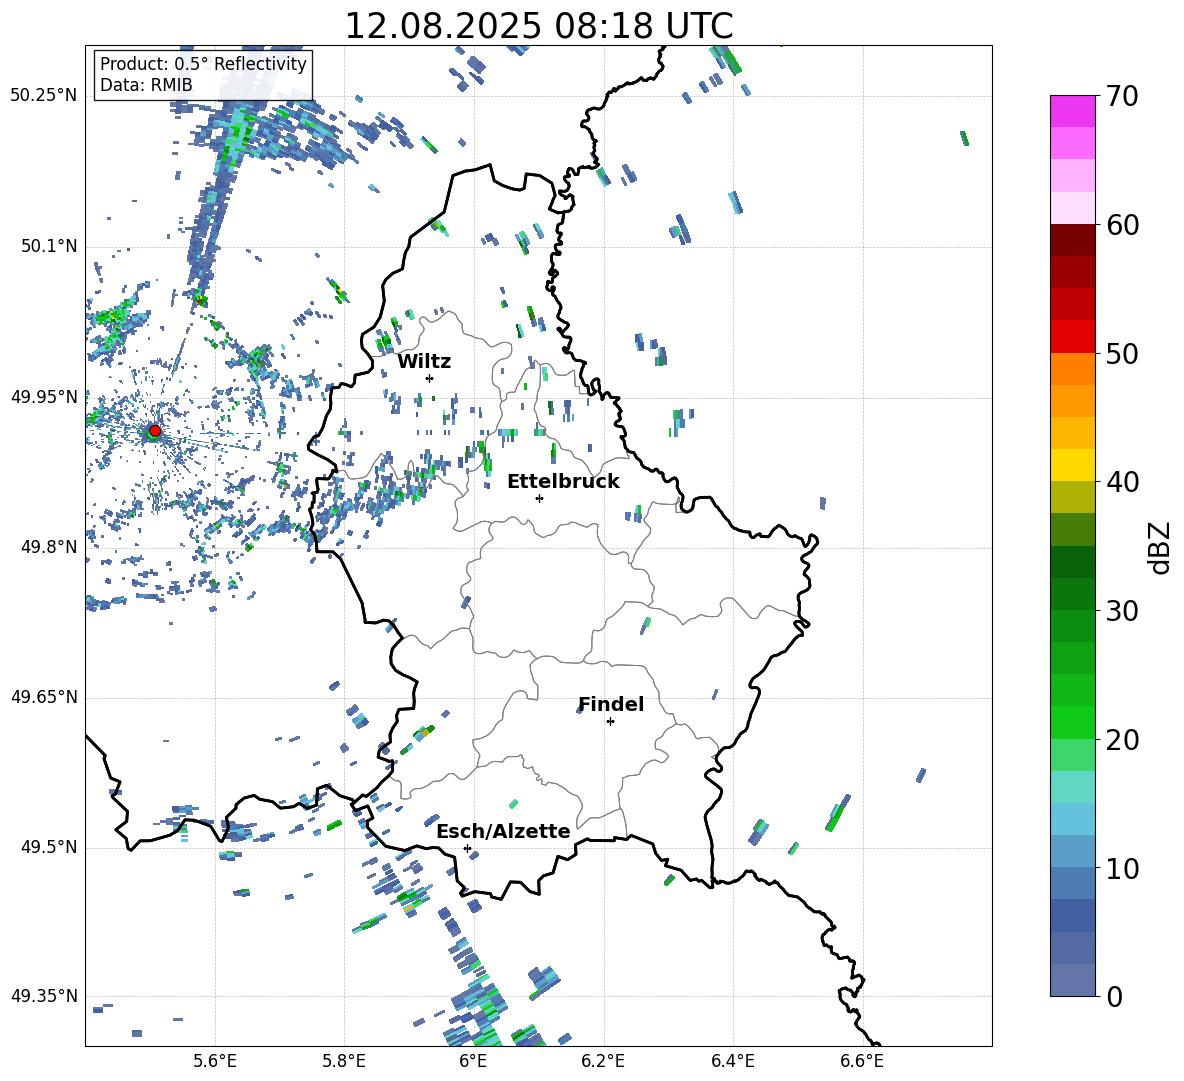This screenshot has height=1081, width=1184.
Task: Click the Esch/Alzette station cross marker
Action: 467,848
